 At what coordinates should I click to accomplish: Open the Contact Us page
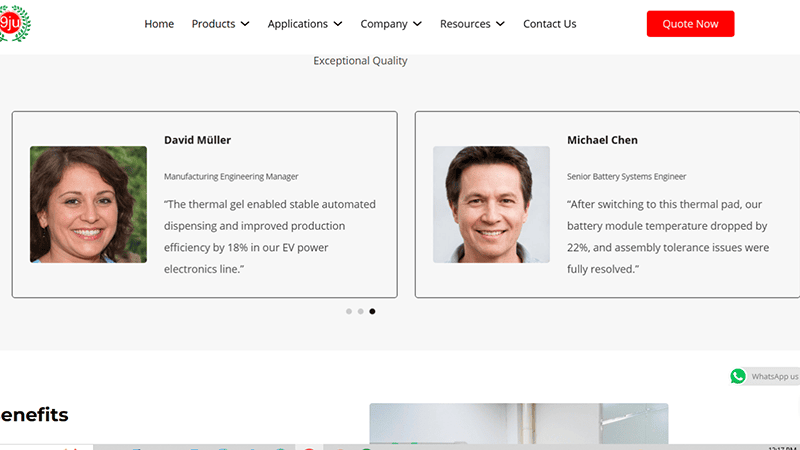tap(549, 24)
